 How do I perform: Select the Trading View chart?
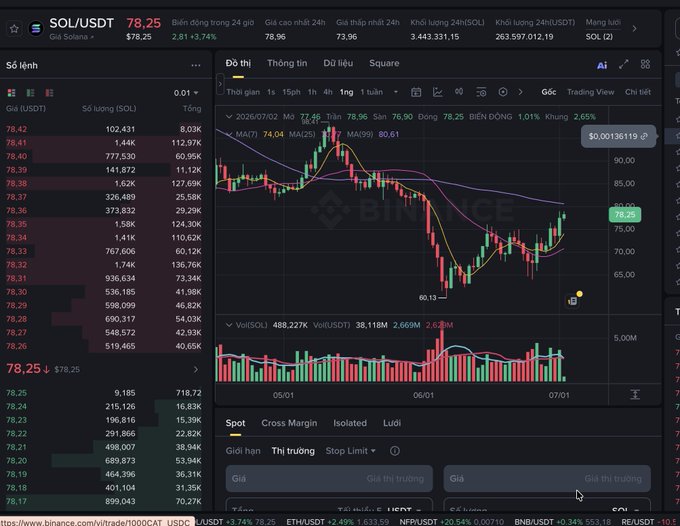(590, 92)
